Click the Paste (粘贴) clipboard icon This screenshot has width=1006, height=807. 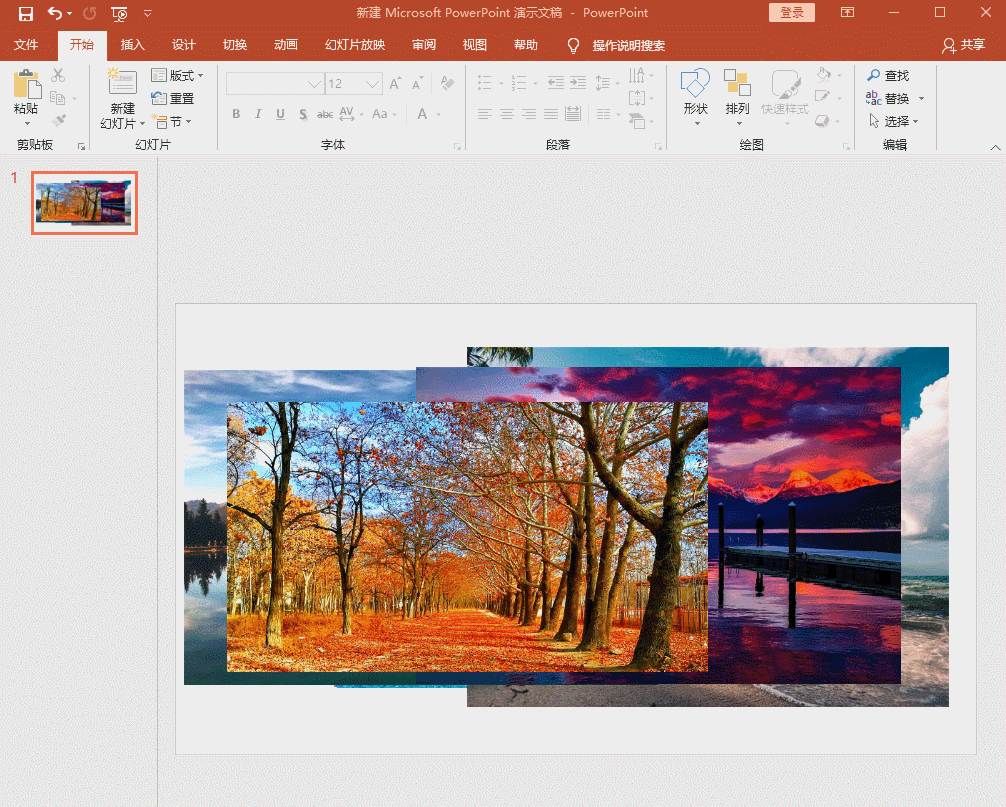tap(26, 86)
